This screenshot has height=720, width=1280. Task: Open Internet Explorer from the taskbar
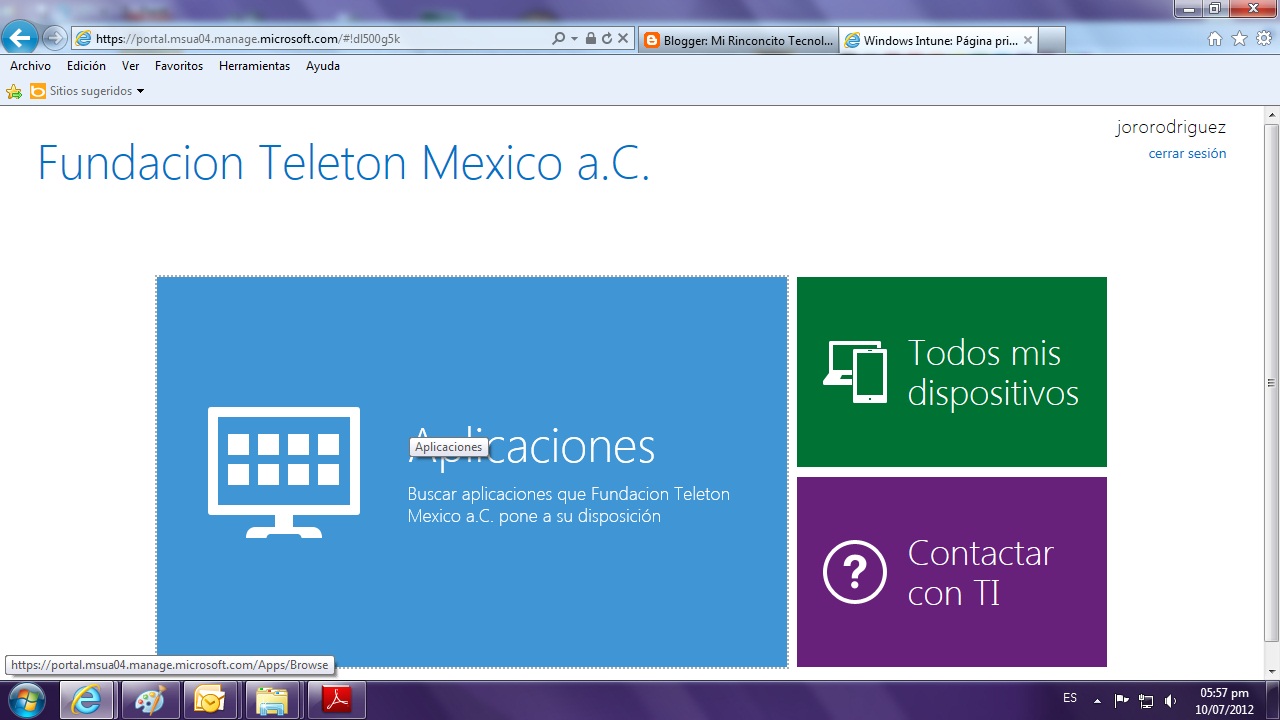pos(87,700)
